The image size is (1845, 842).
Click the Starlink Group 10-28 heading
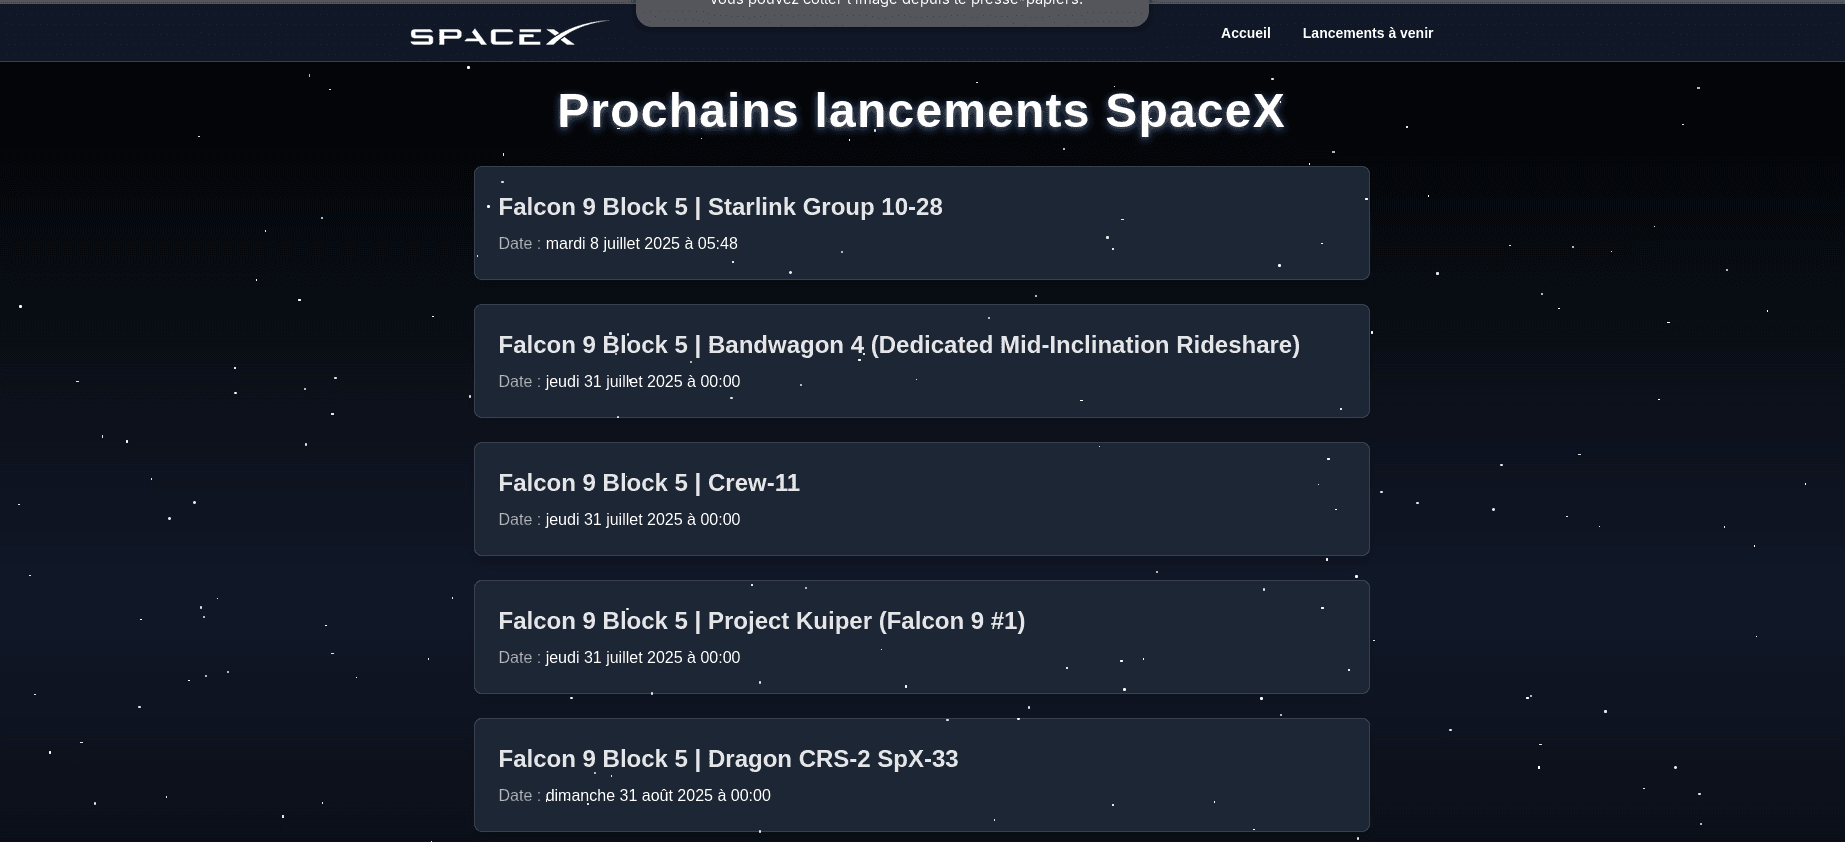[x=720, y=207]
